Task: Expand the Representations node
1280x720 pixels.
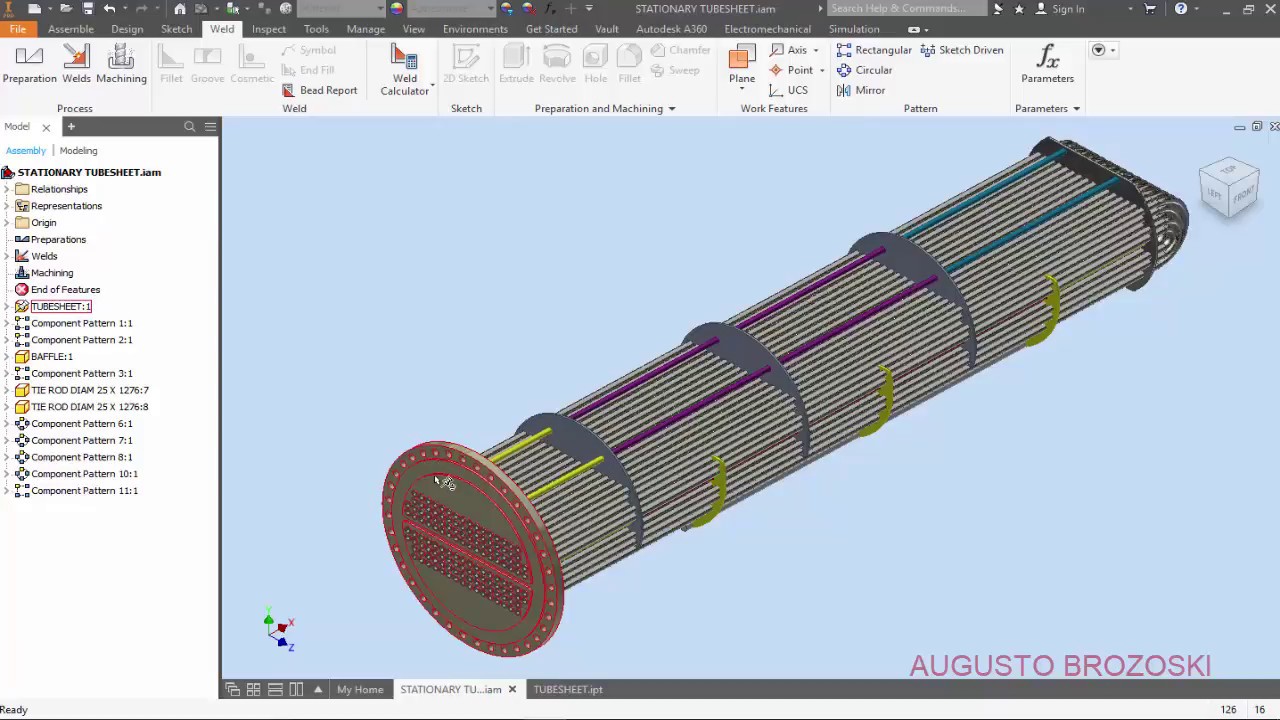Action: click(7, 206)
